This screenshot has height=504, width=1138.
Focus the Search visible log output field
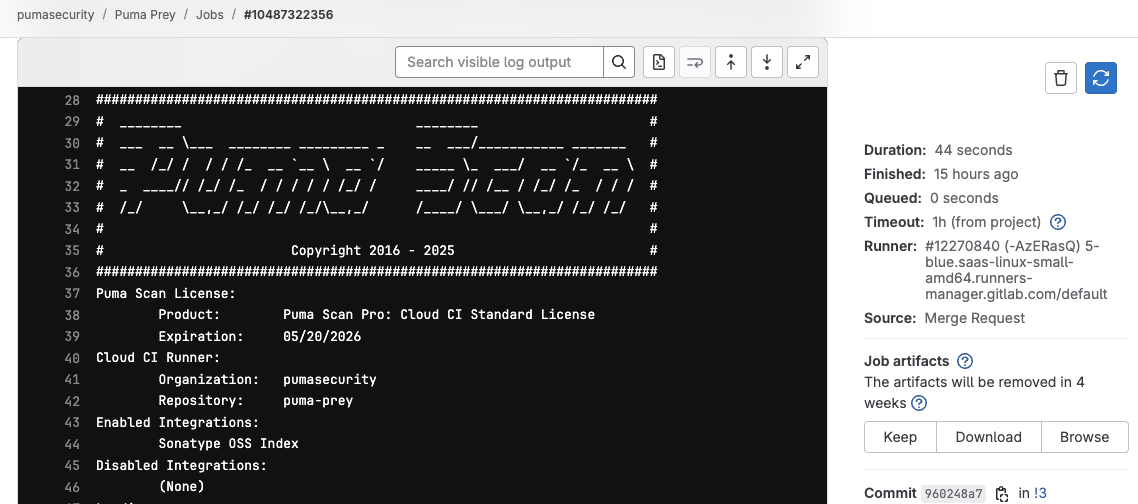(499, 62)
